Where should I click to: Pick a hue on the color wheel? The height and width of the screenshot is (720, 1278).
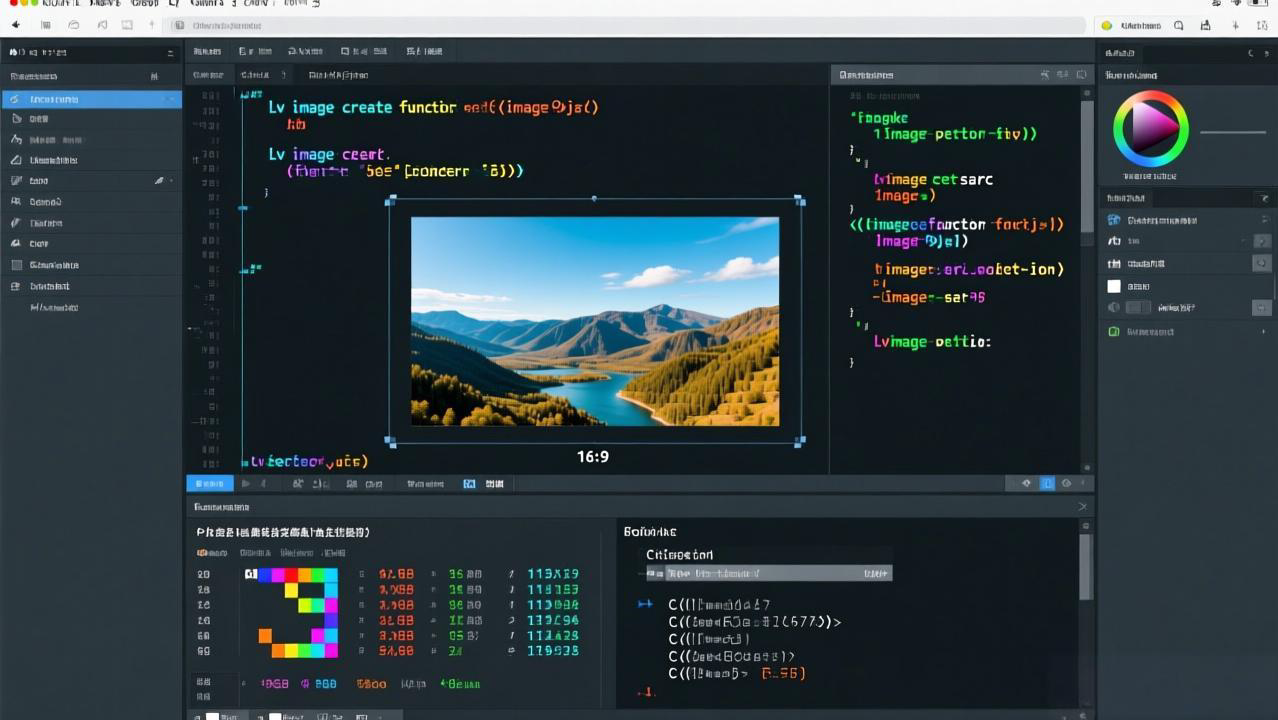[1150, 129]
